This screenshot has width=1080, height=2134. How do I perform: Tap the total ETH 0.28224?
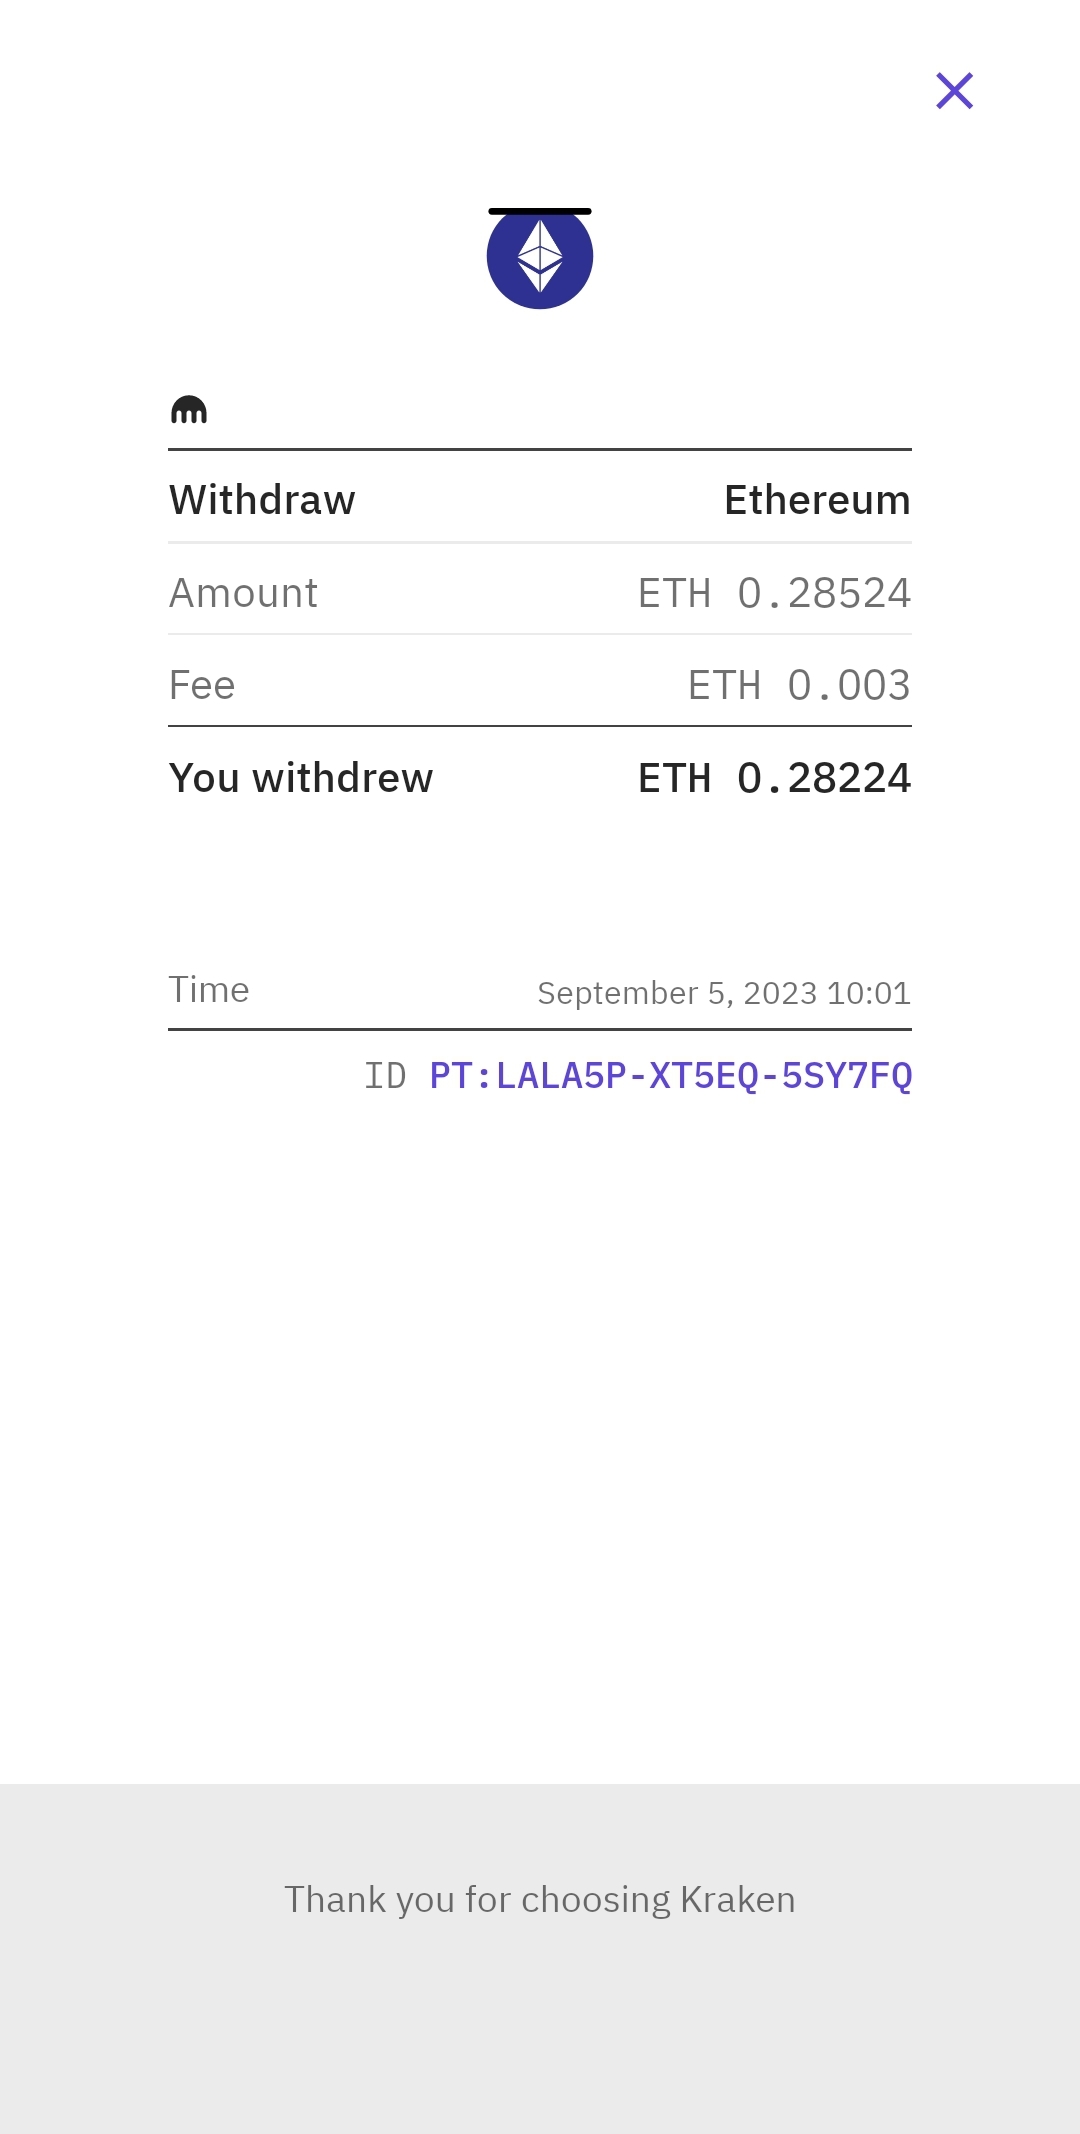pos(774,778)
